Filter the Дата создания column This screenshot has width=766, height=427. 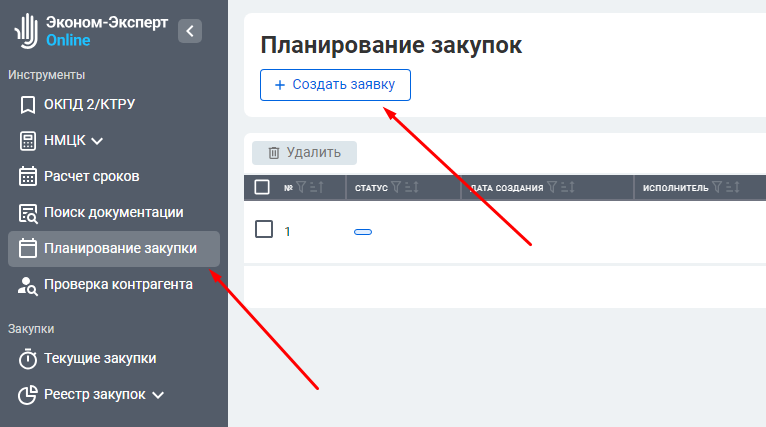[552, 187]
